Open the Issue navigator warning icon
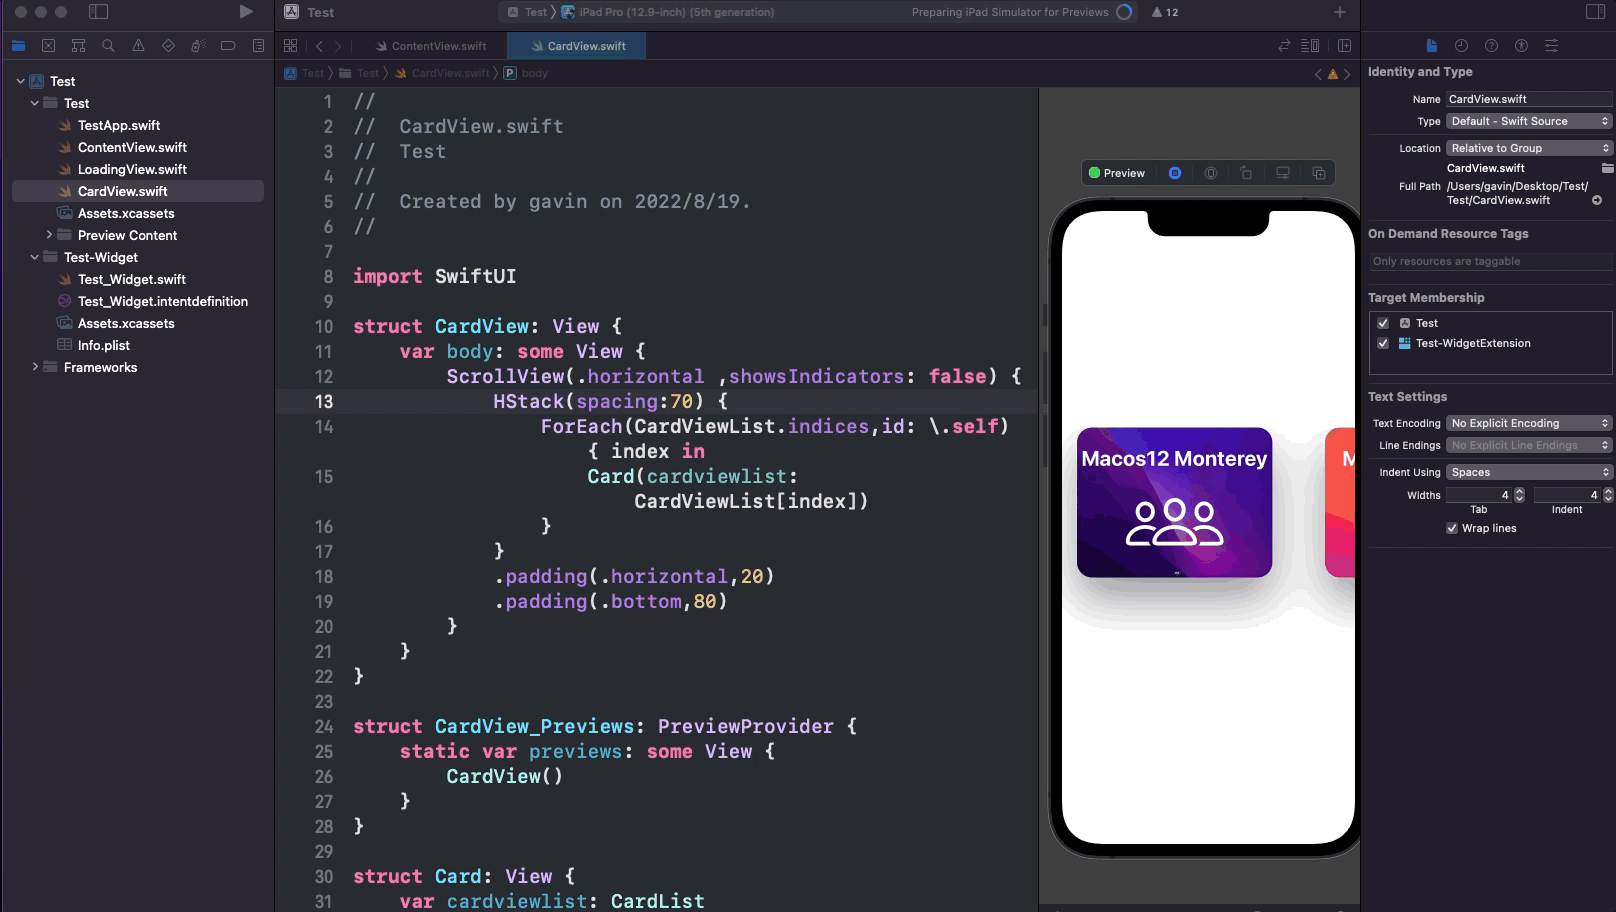 click(138, 46)
